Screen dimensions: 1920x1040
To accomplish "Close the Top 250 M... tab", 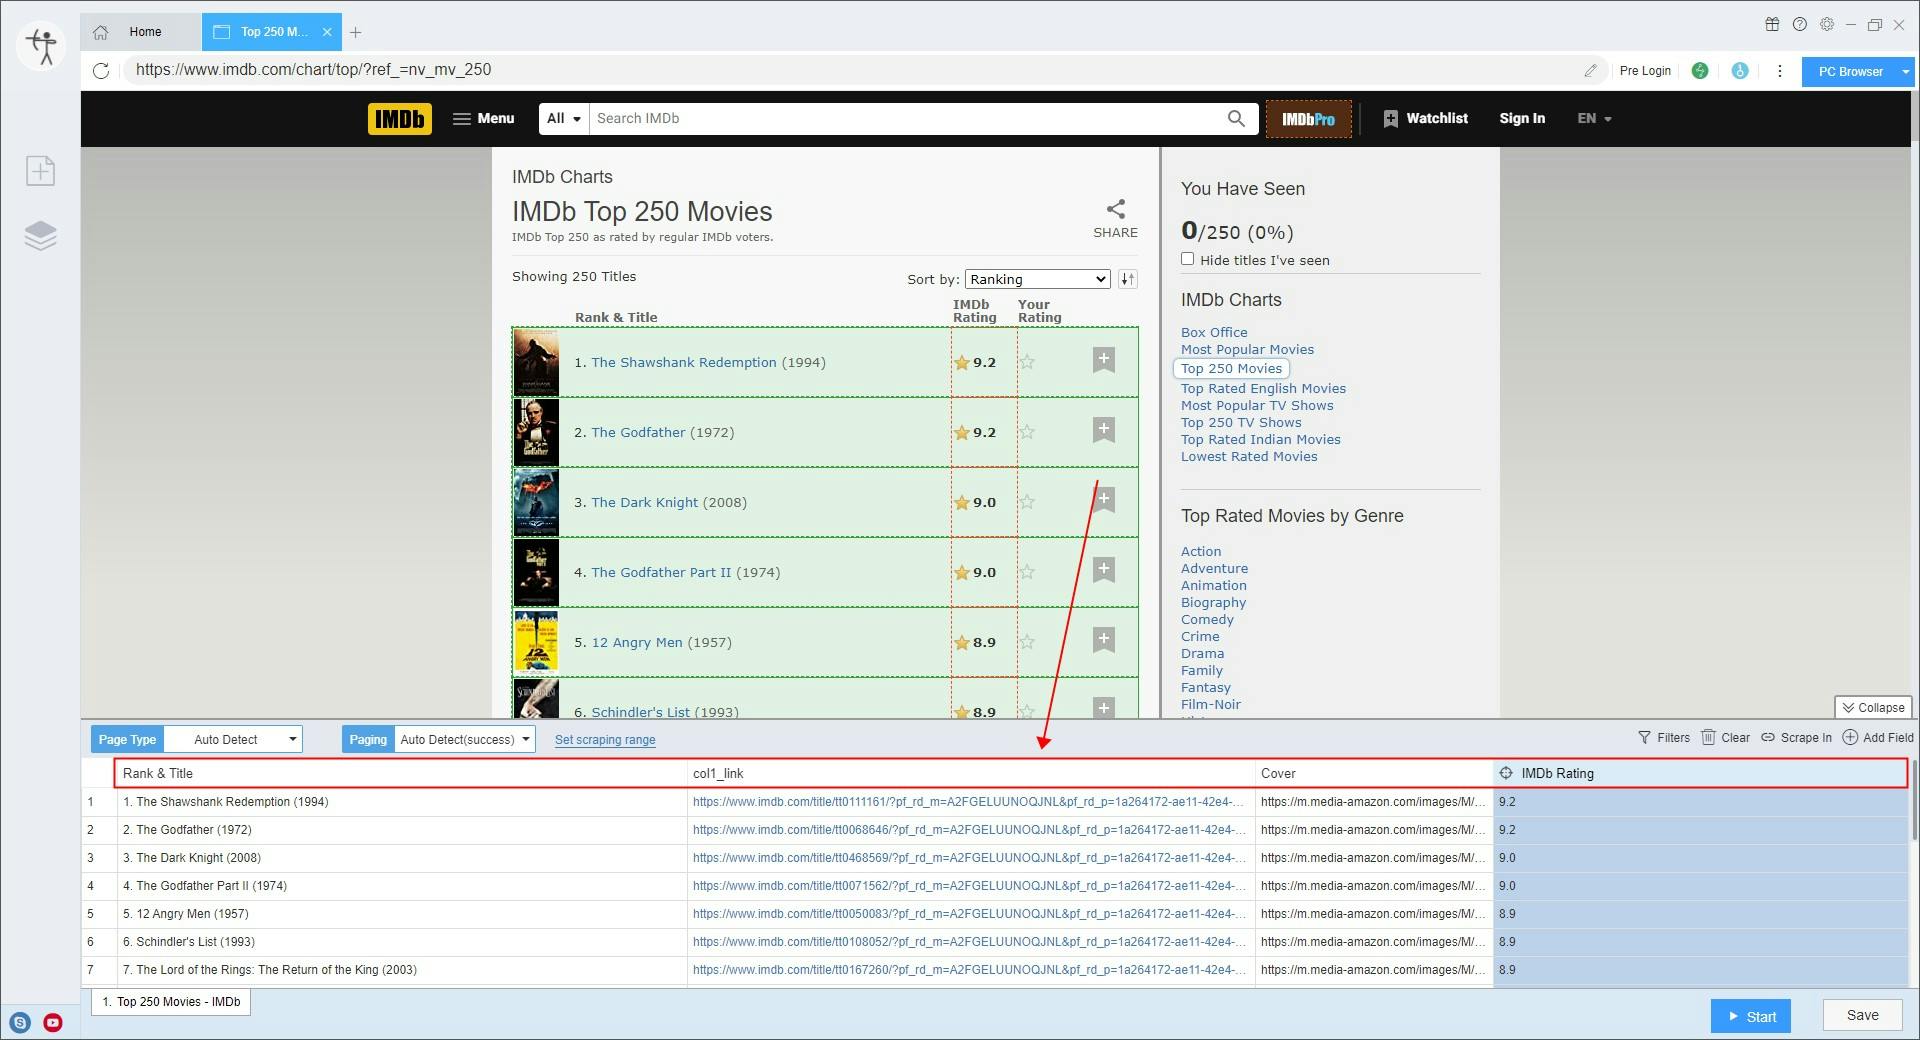I will tap(327, 32).
